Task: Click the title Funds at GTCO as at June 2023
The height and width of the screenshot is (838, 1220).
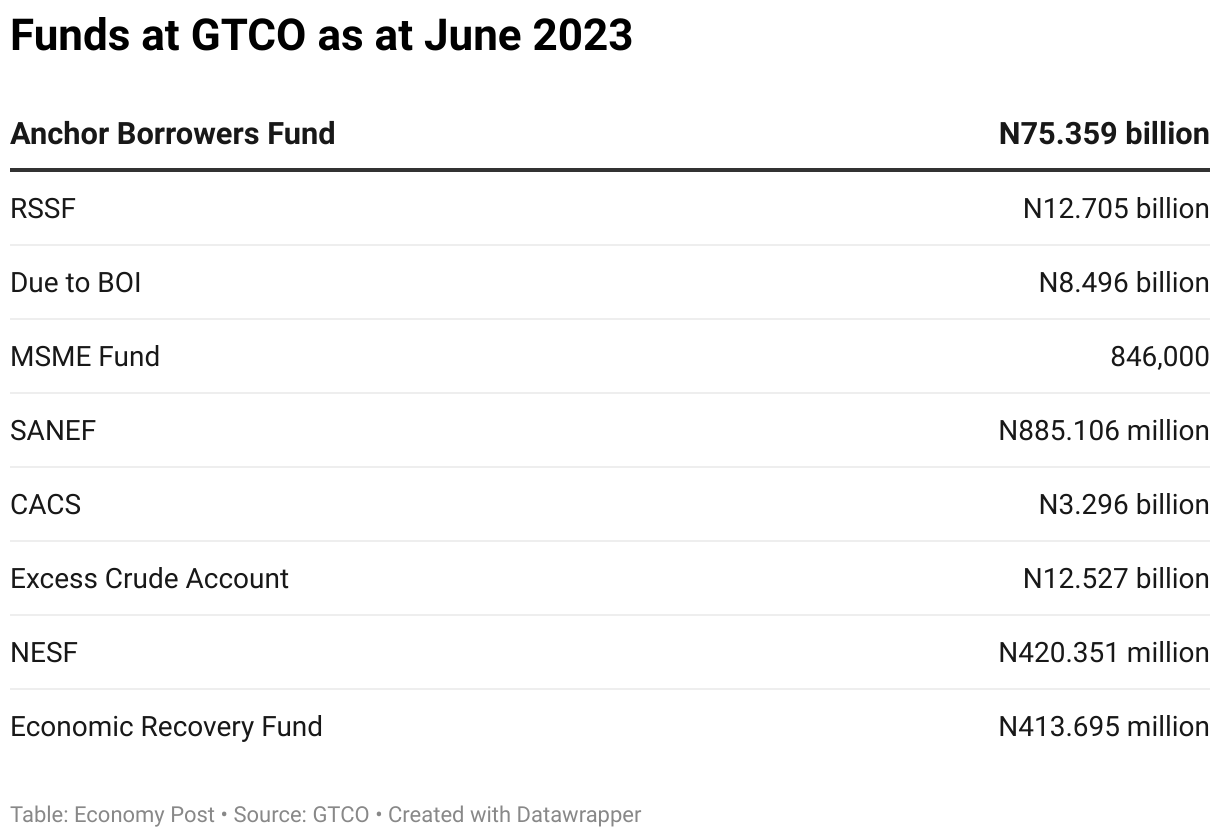Action: coord(321,35)
